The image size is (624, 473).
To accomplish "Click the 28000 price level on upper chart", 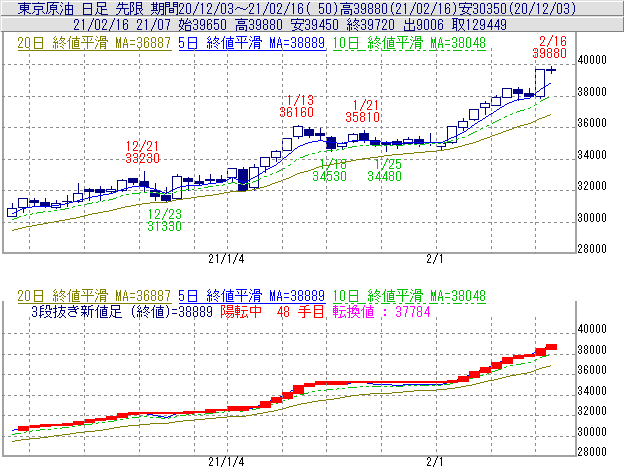I will point(592,249).
